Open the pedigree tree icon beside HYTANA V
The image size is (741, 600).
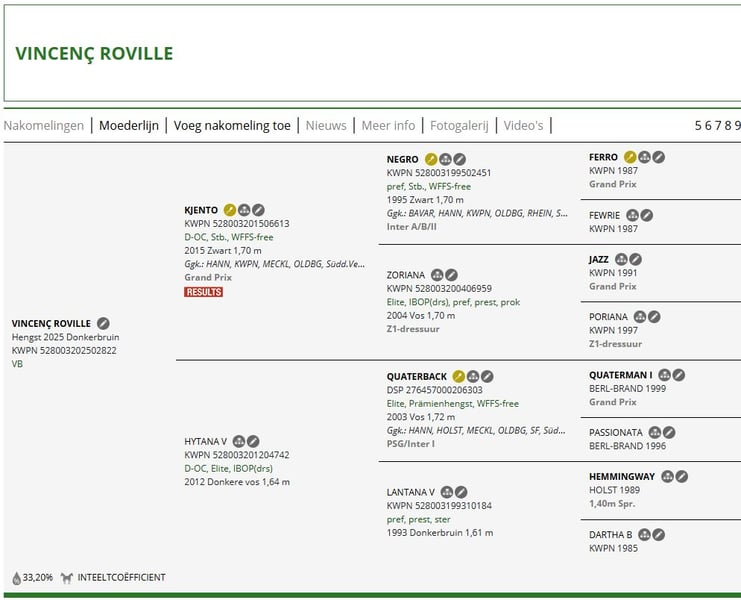(239, 441)
